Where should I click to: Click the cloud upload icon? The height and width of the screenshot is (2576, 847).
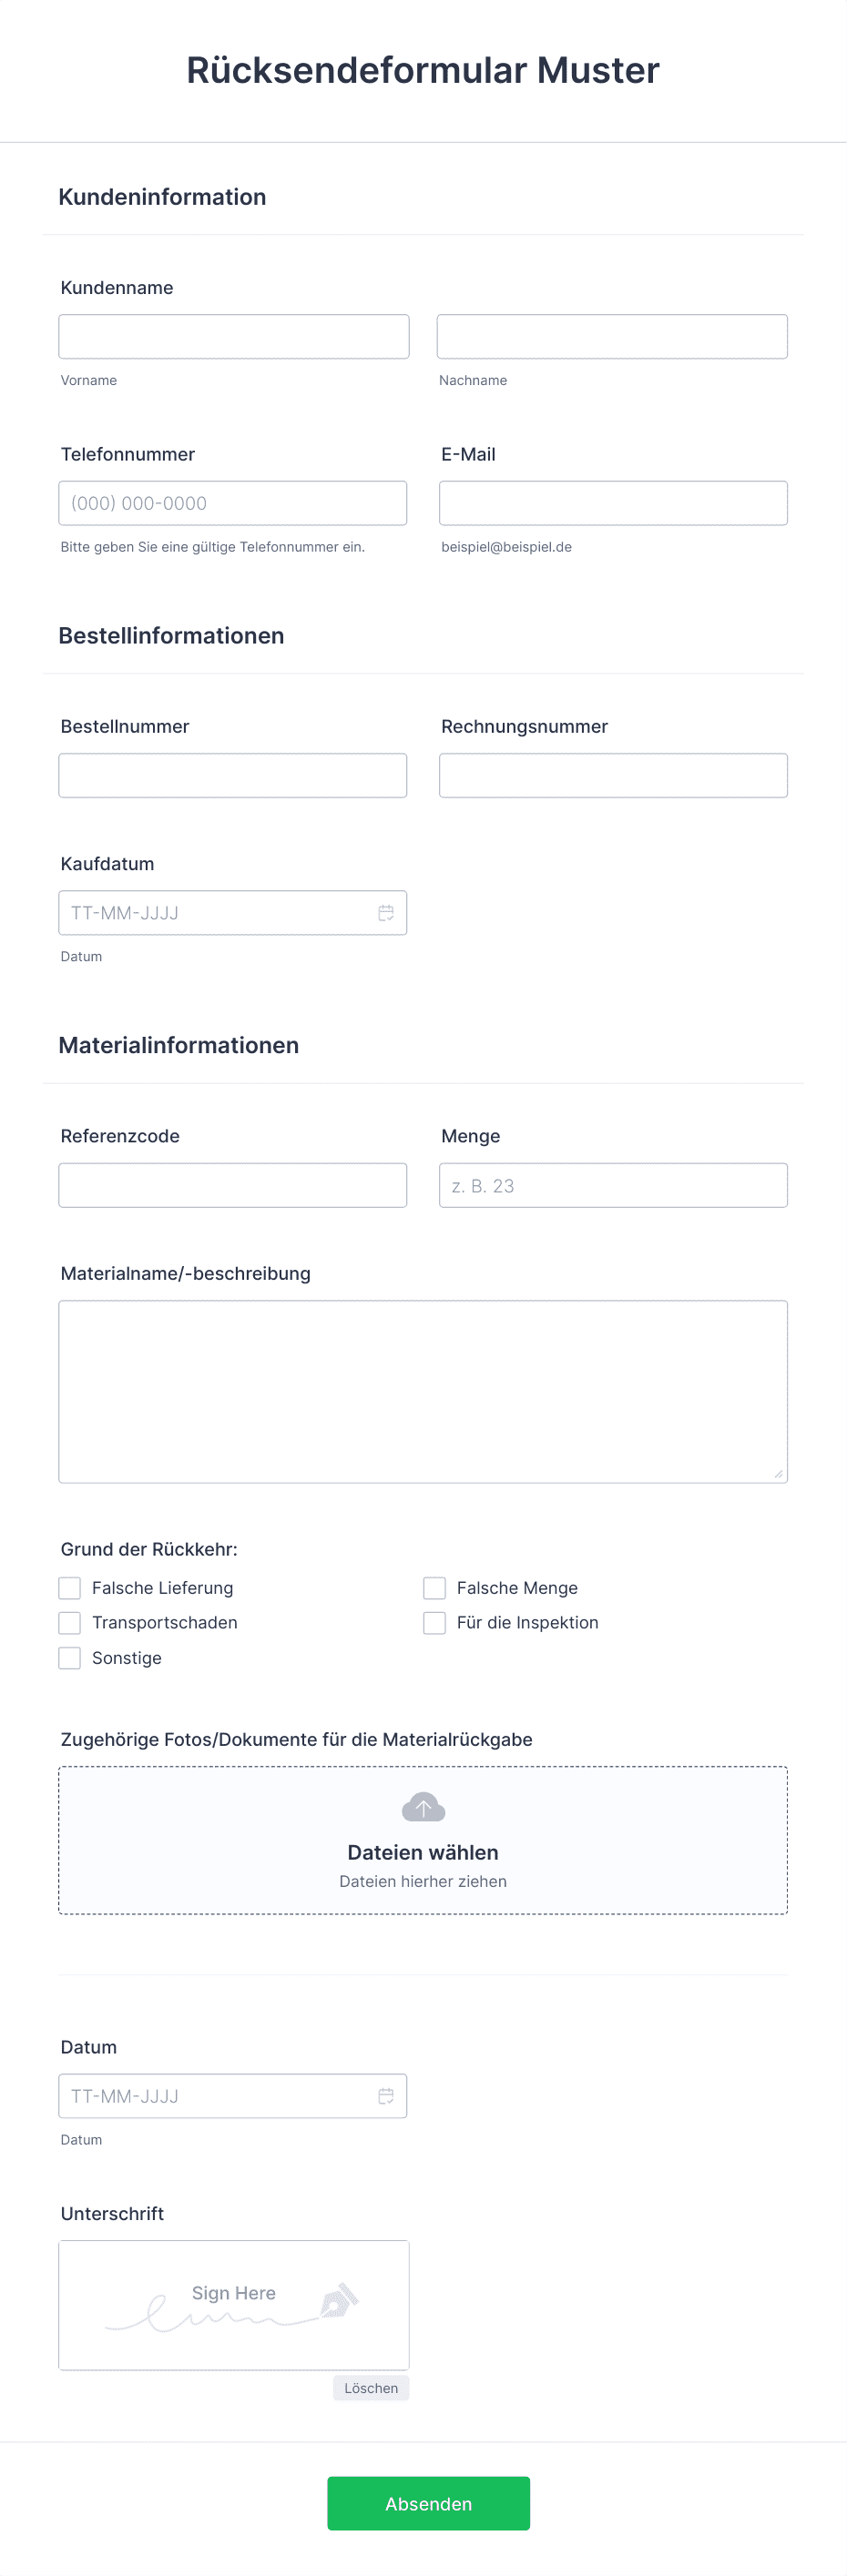pyautogui.click(x=423, y=1807)
